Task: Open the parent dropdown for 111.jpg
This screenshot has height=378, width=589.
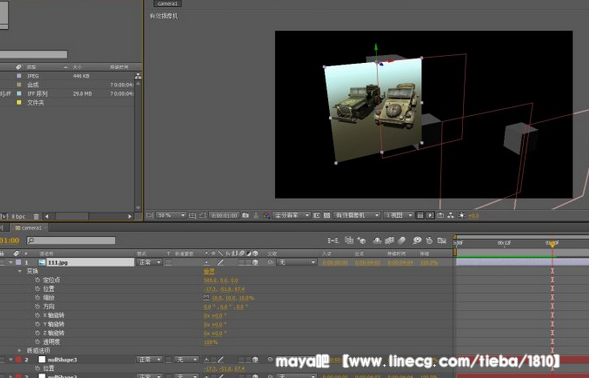Action: click(x=296, y=262)
